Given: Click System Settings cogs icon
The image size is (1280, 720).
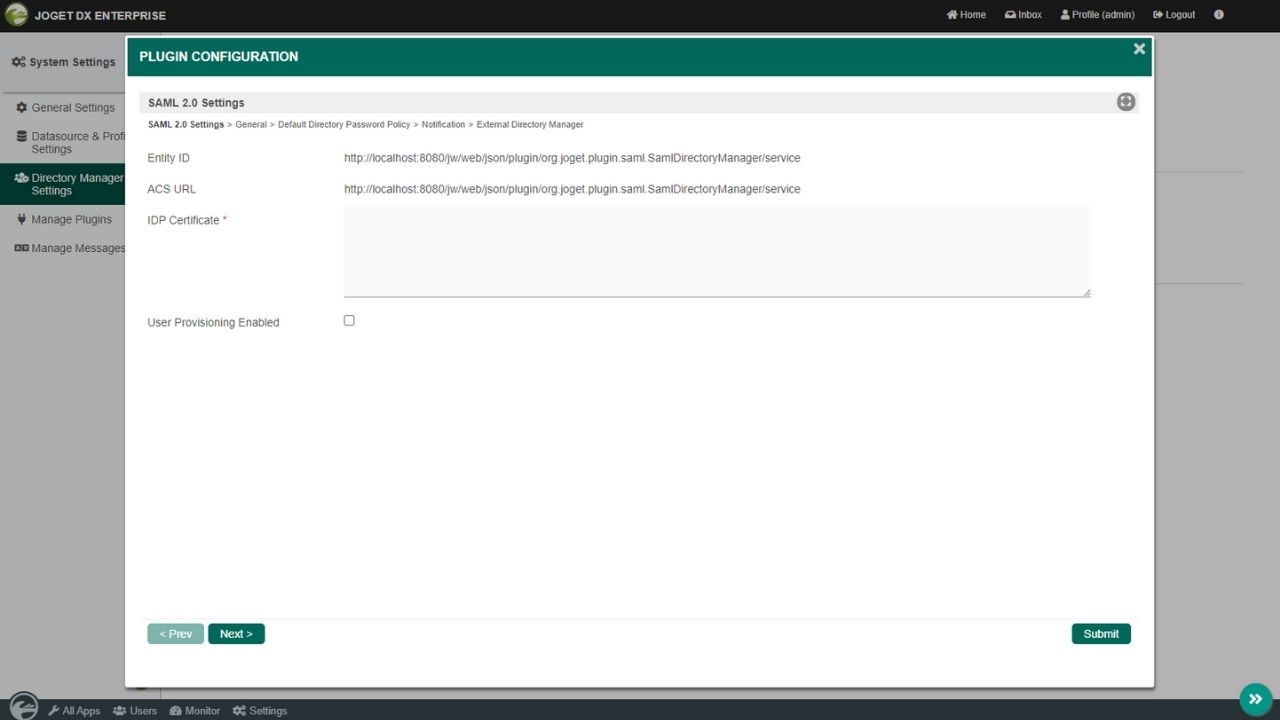Looking at the screenshot, I should (19, 62).
